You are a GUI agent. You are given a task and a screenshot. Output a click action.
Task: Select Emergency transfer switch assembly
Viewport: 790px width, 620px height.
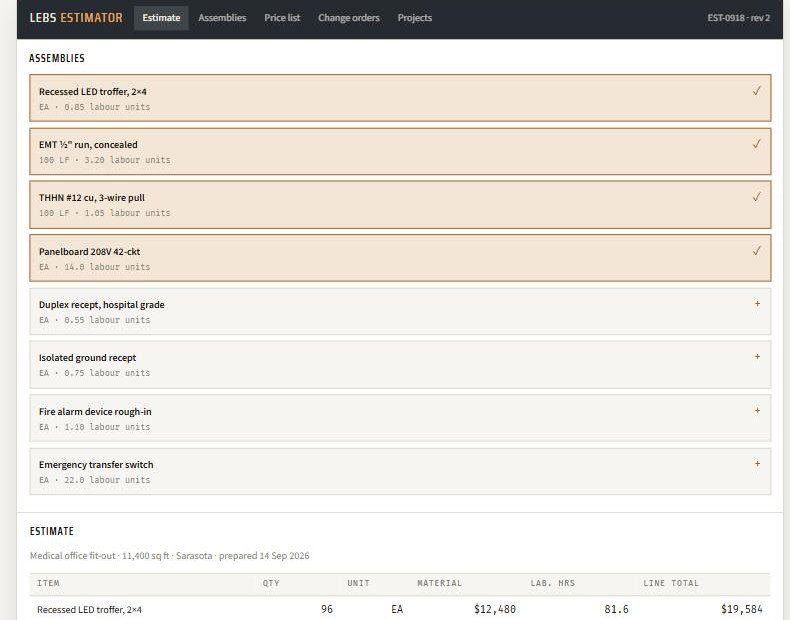(400, 471)
